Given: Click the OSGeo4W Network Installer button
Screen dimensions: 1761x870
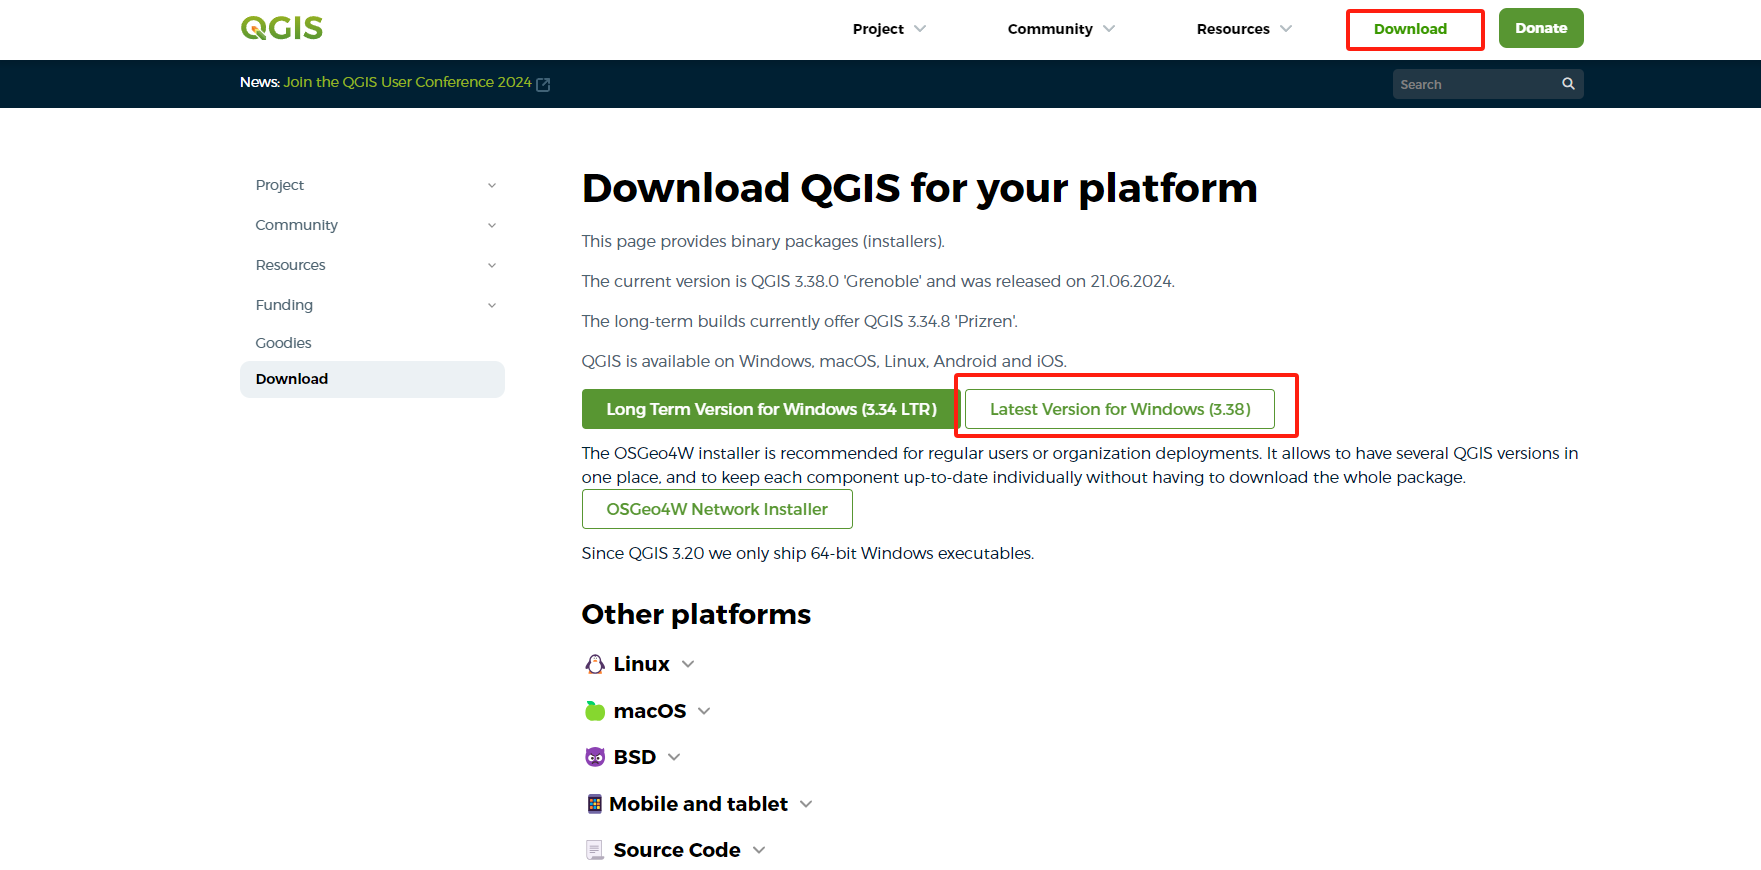Looking at the screenshot, I should pos(717,509).
